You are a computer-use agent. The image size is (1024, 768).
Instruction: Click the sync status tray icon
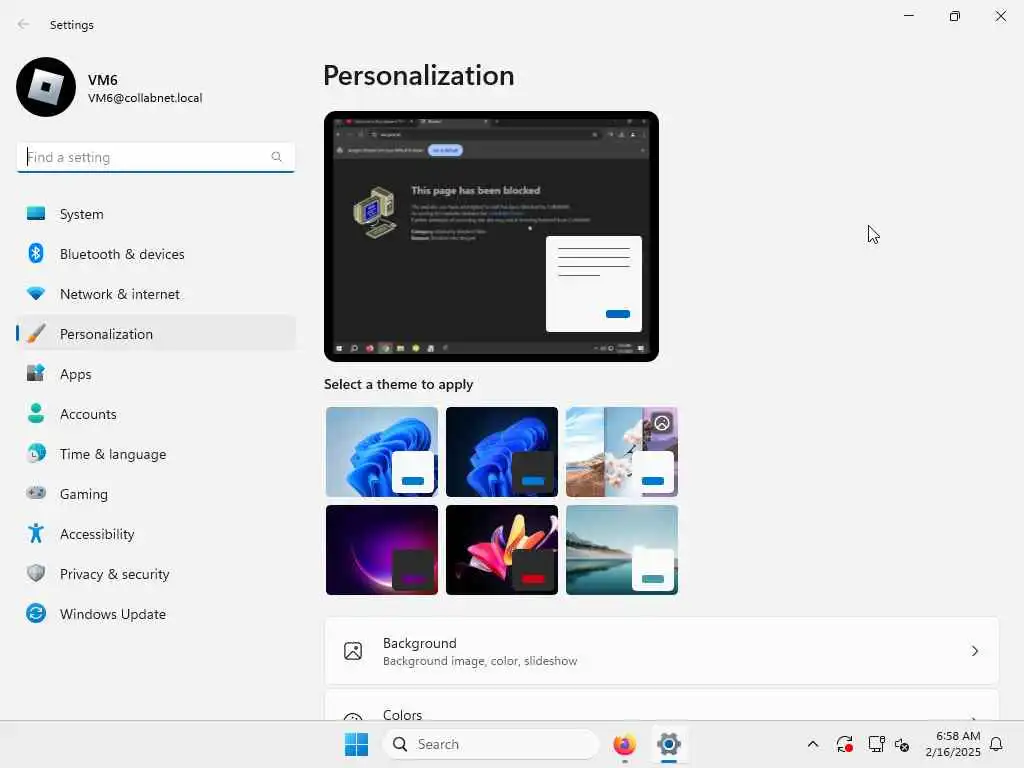[844, 744]
